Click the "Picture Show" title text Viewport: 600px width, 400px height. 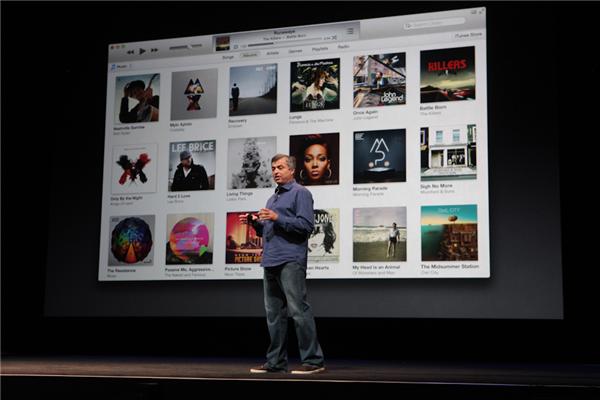[x=238, y=269]
